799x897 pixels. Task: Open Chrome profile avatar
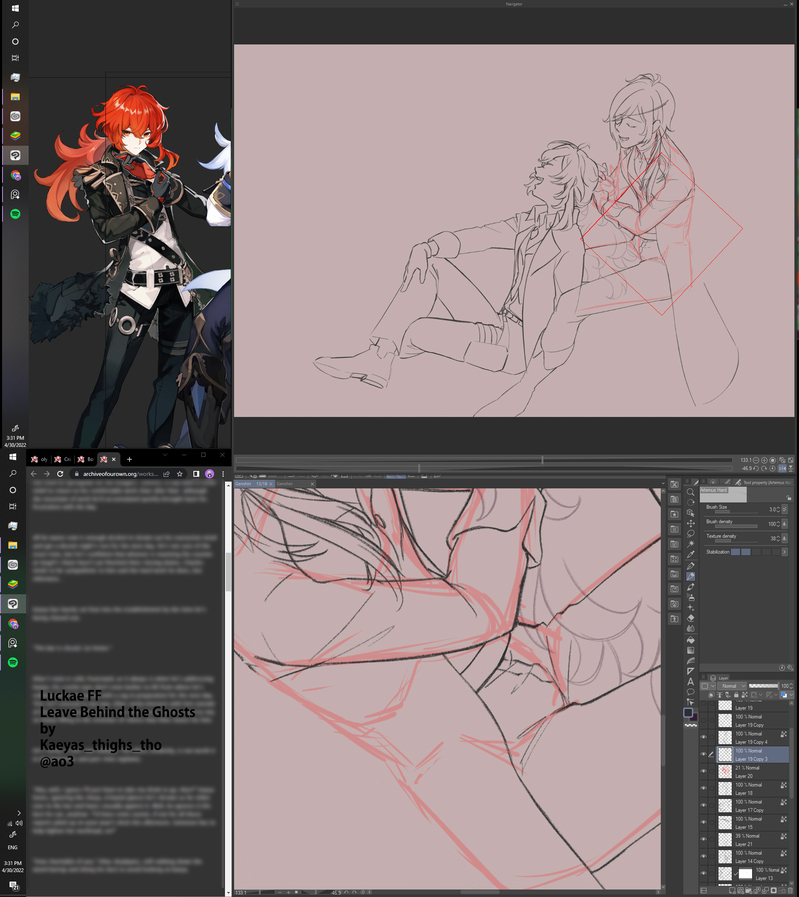coord(209,474)
